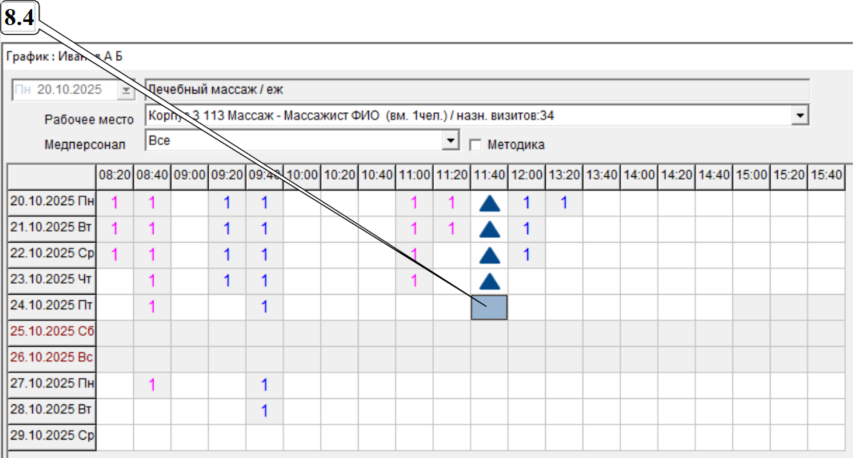Click the 29.10.2025 Ср row header
Image resolution: width=853 pixels, height=458 pixels.
(52, 436)
